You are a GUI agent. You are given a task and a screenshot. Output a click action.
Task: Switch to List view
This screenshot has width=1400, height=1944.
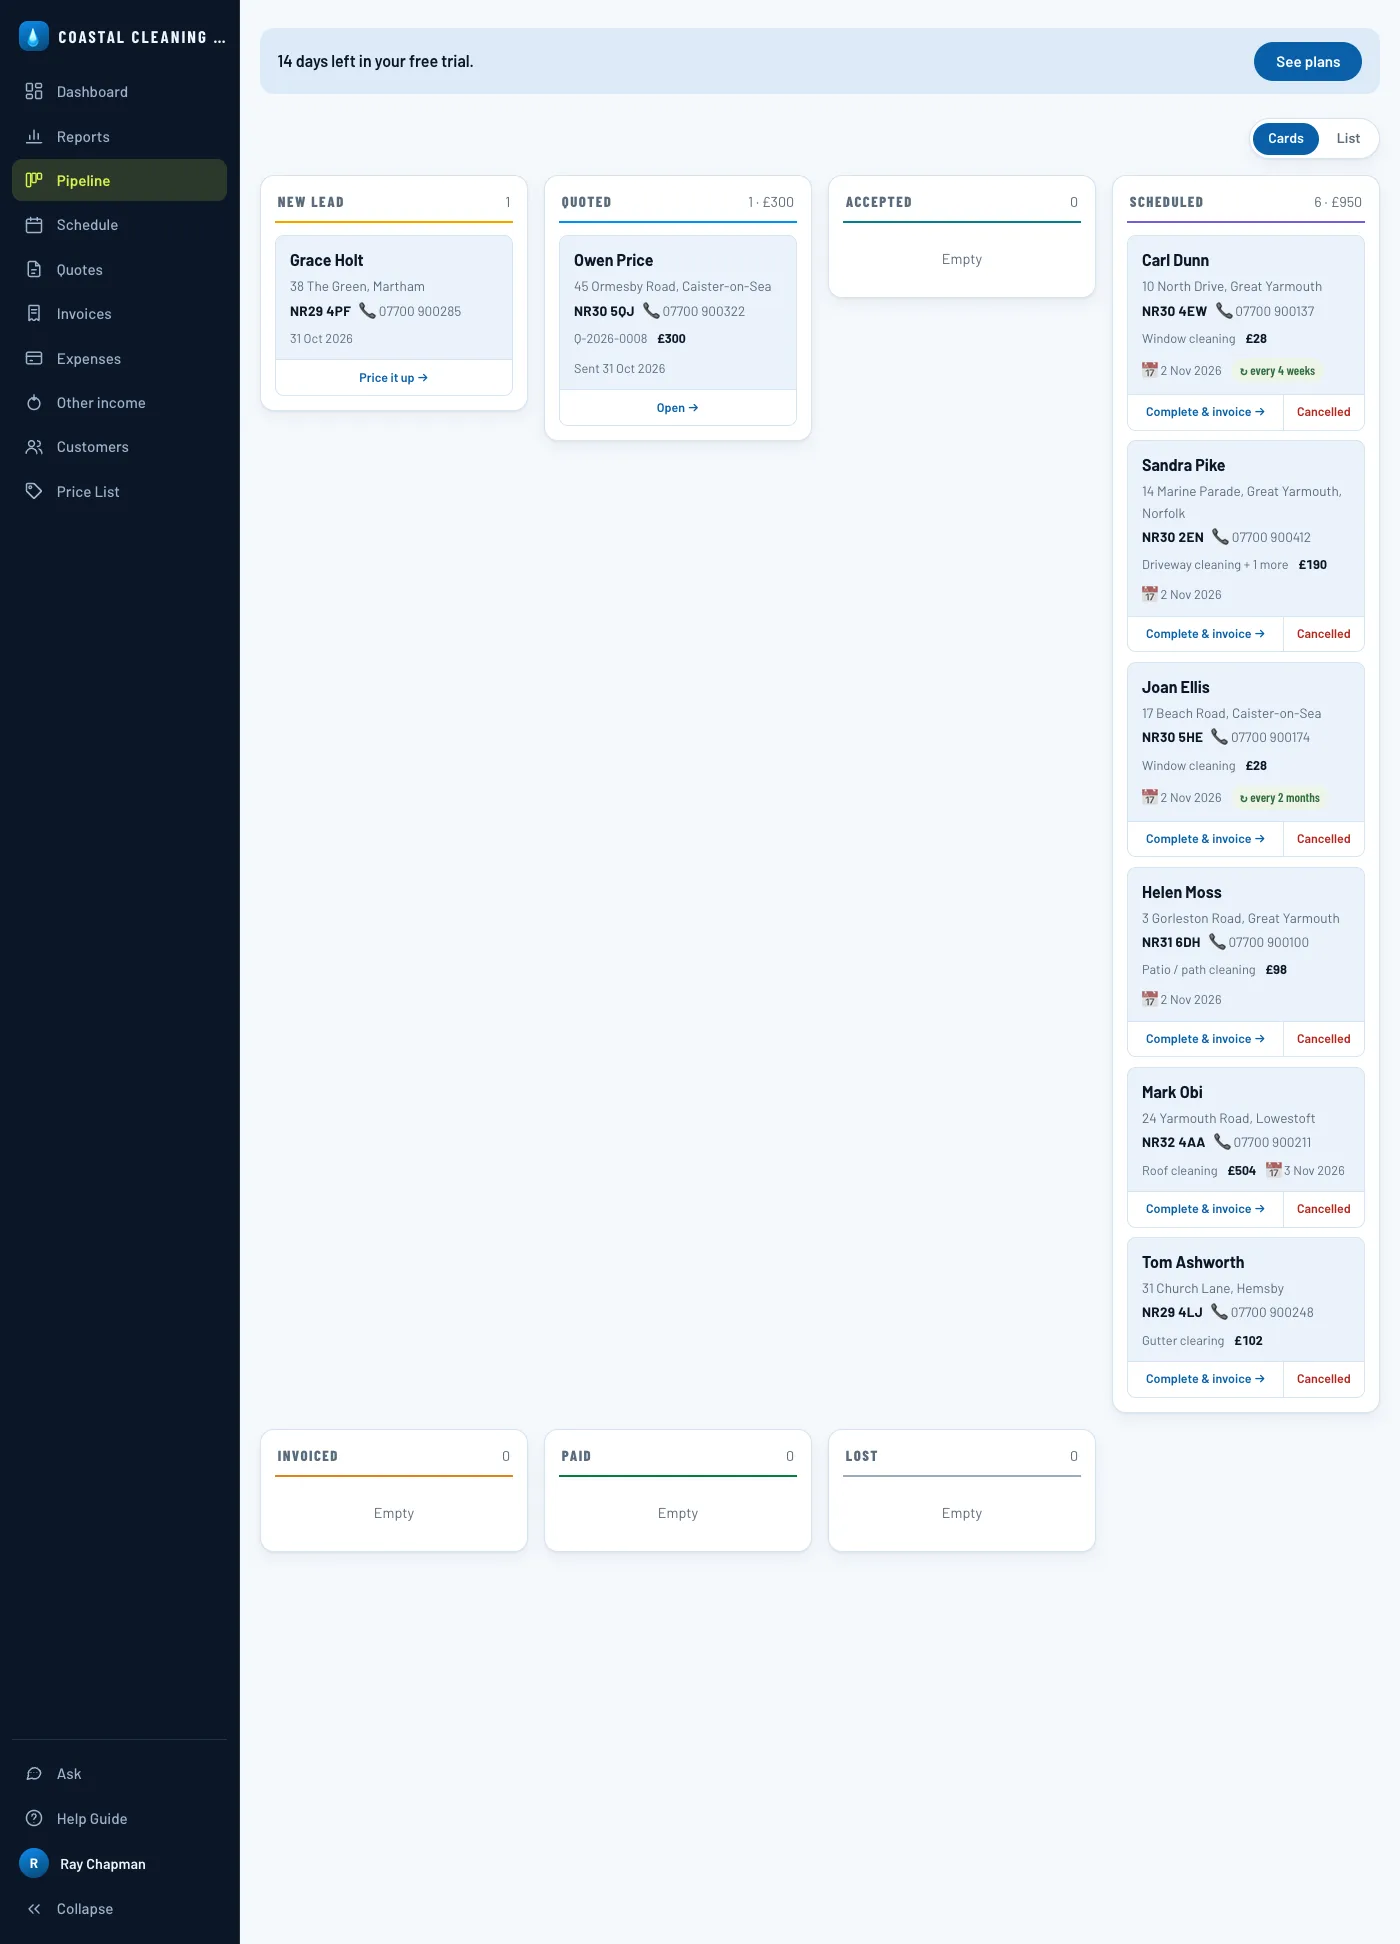1348,139
